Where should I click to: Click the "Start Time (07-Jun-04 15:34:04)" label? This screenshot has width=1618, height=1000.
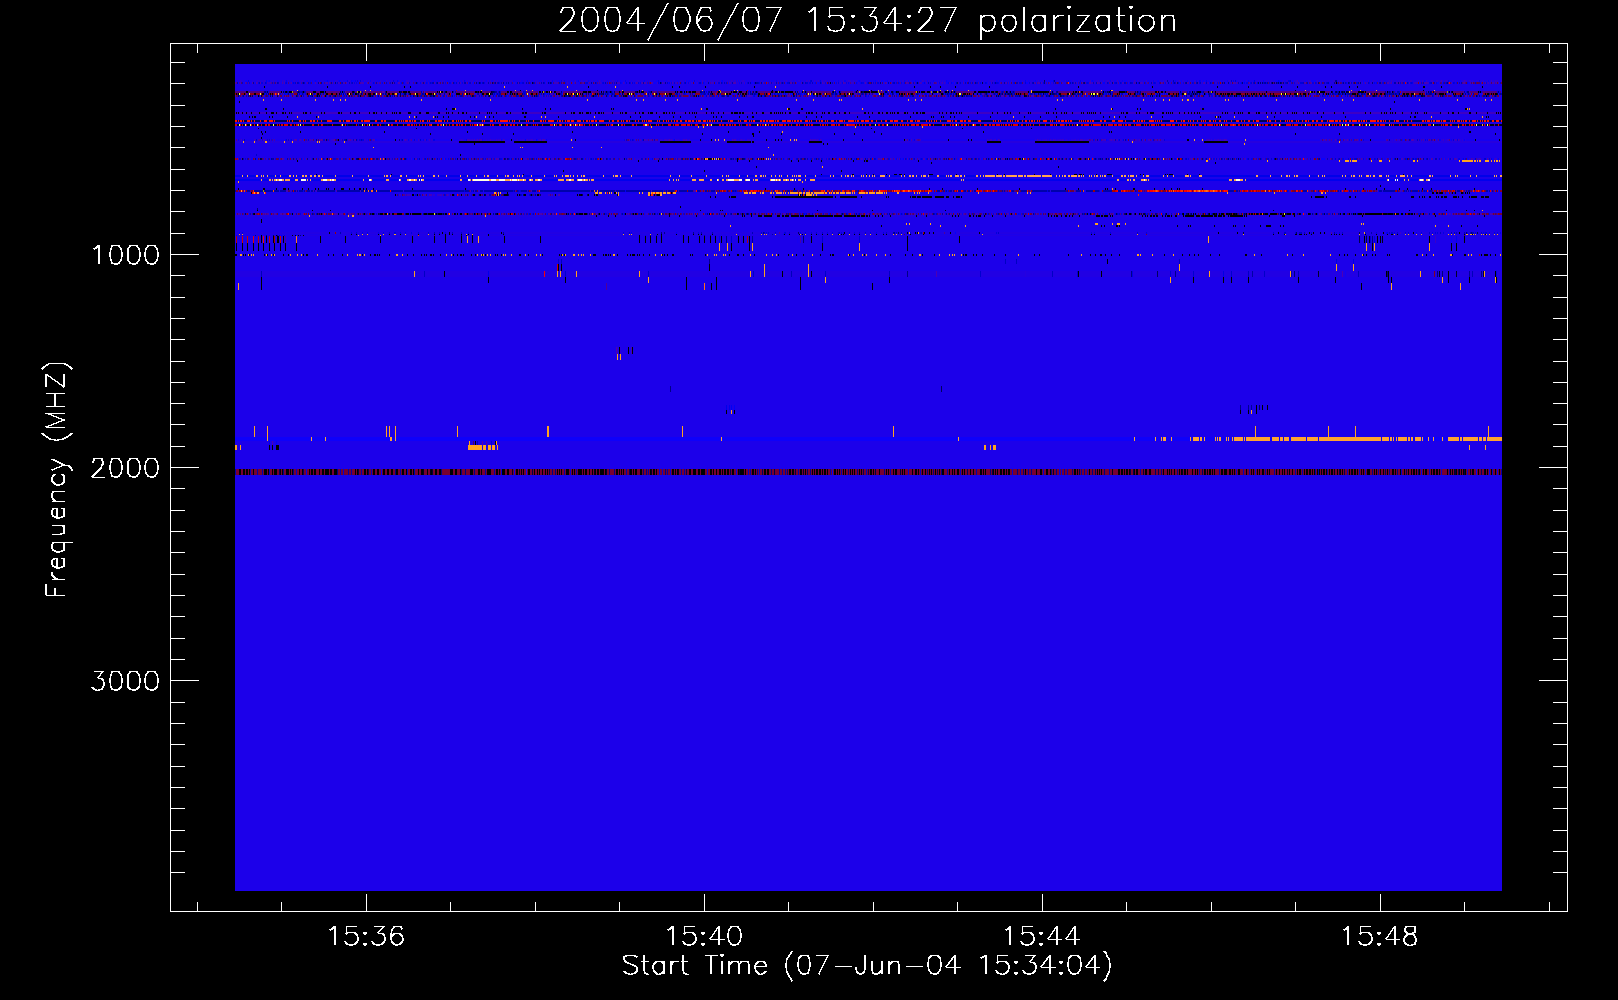[867, 966]
